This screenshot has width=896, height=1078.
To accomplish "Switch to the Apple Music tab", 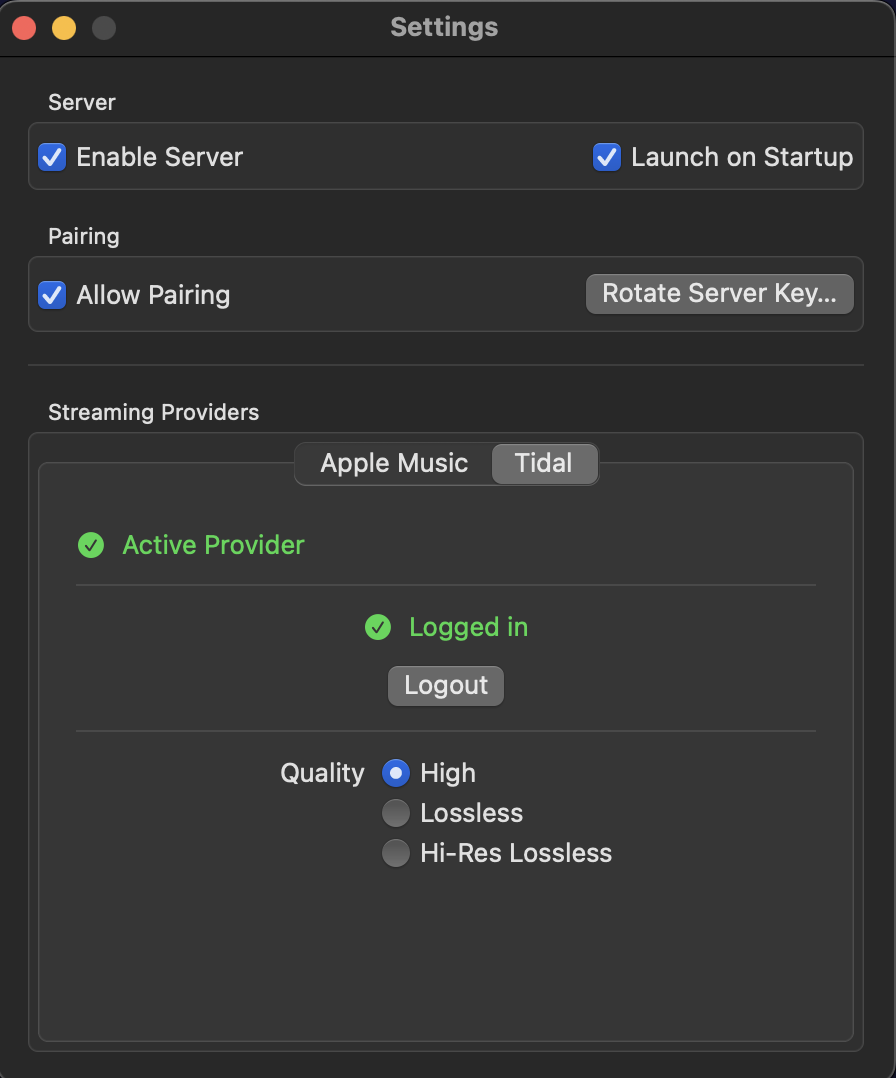I will tap(394, 463).
